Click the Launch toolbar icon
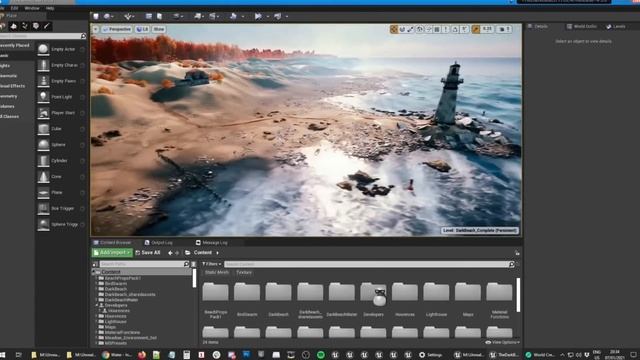 click(278, 16)
